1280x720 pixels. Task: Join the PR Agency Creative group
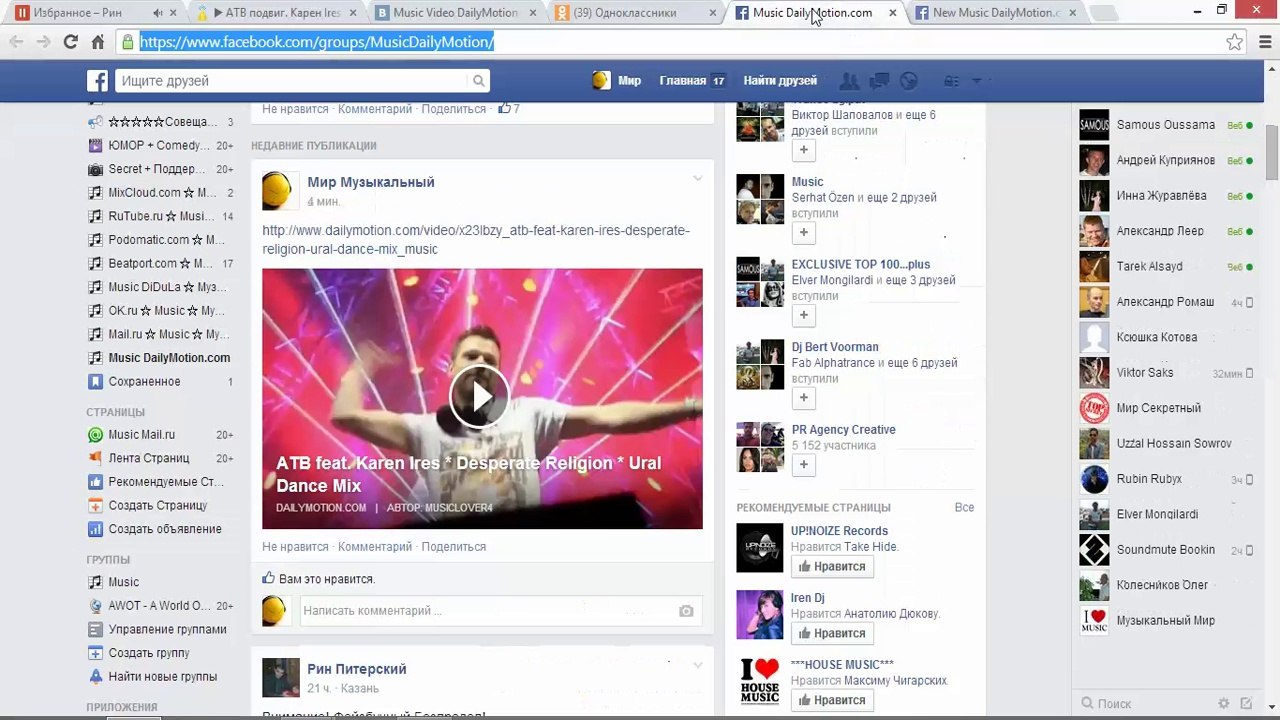(803, 464)
